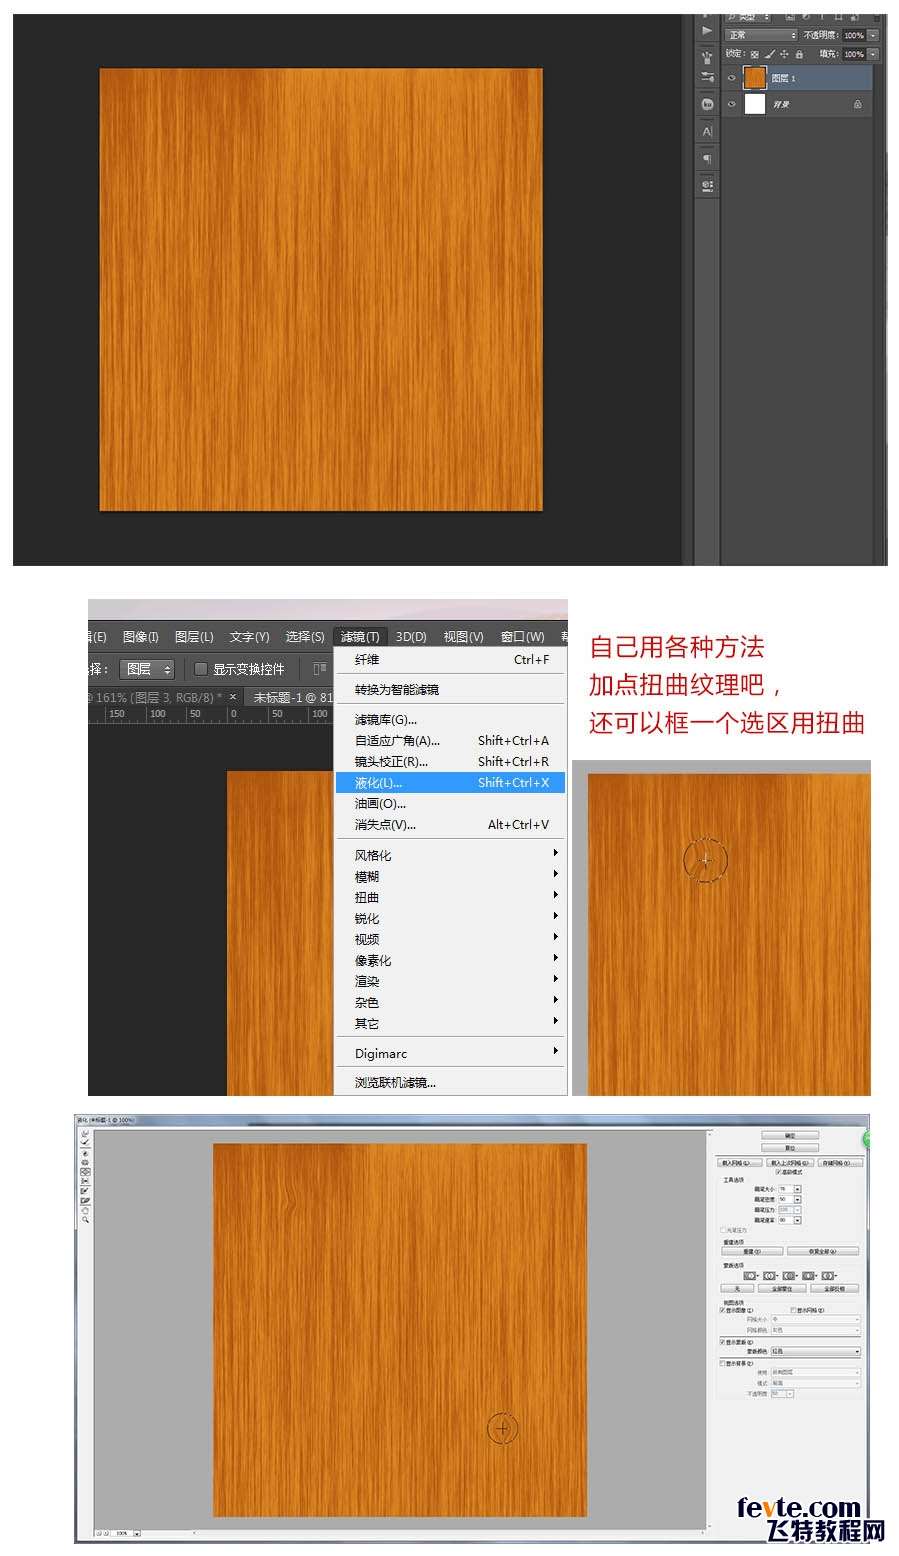Screen dimensions: 899x1556
Task: Open the 滤镜(T) menu
Action: click(x=359, y=637)
